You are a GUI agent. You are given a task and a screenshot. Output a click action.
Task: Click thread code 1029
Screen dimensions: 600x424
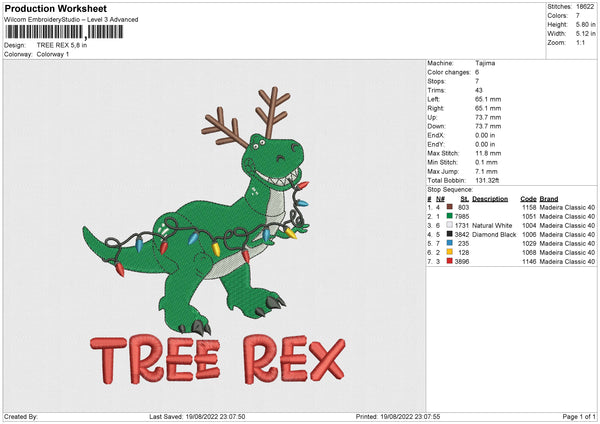pyautogui.click(x=529, y=243)
